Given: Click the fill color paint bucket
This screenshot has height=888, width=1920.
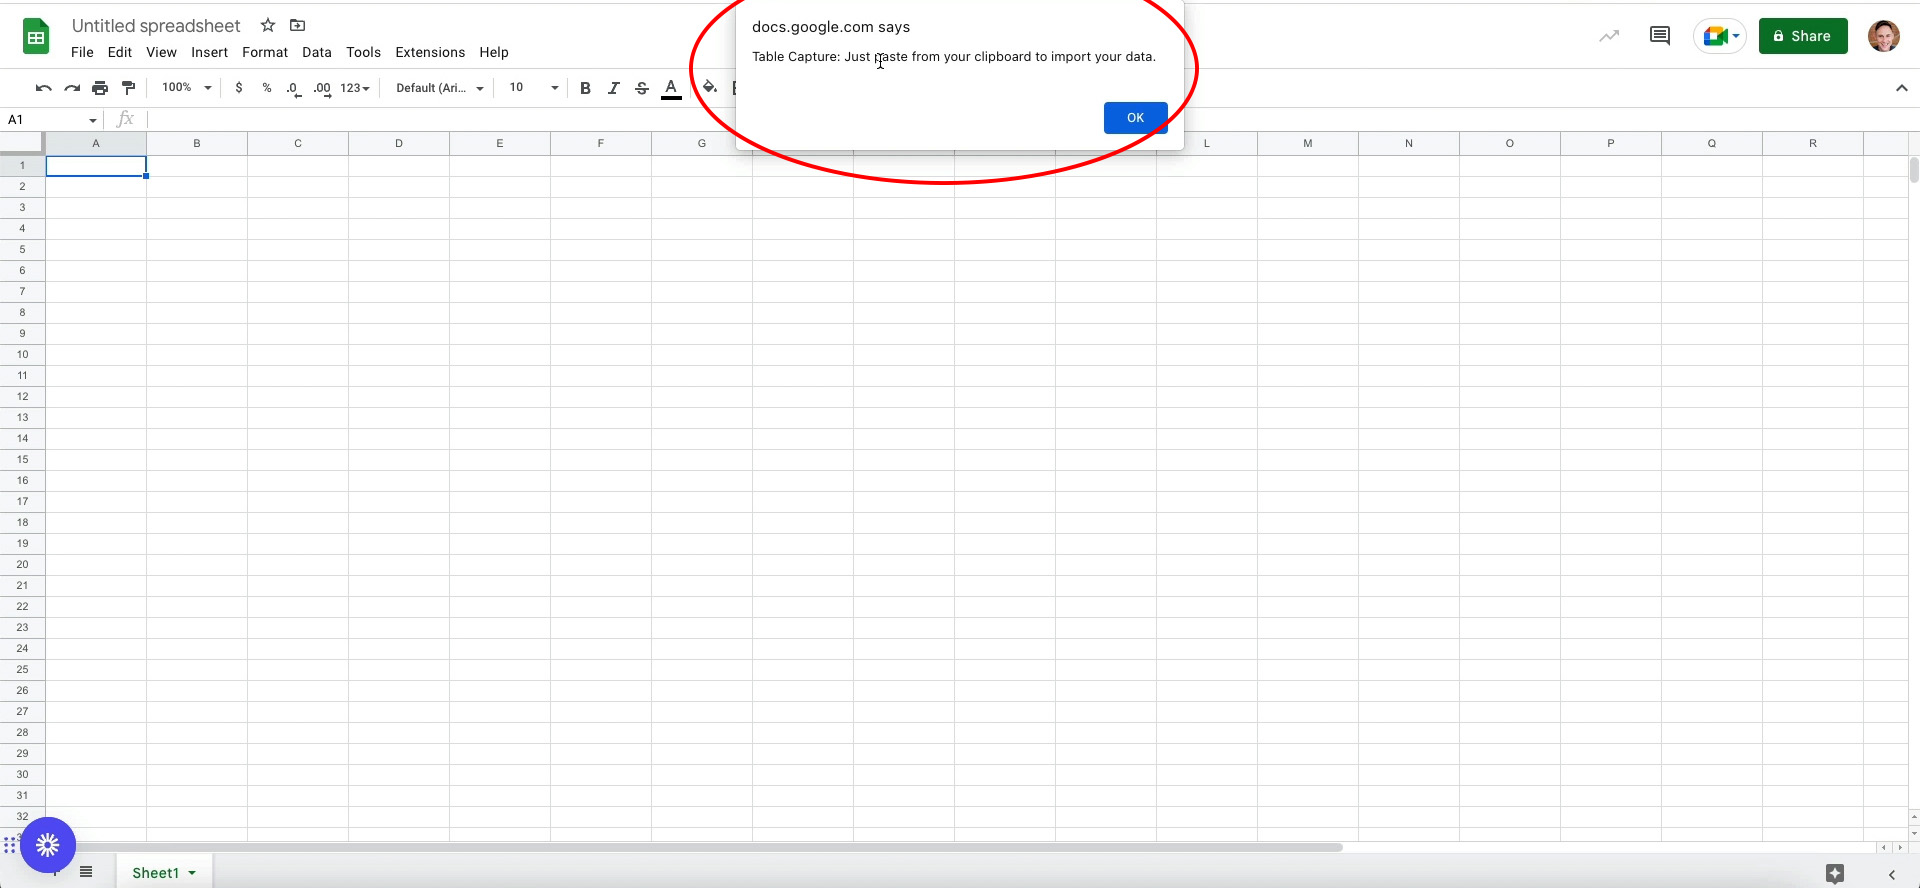Looking at the screenshot, I should coord(709,88).
